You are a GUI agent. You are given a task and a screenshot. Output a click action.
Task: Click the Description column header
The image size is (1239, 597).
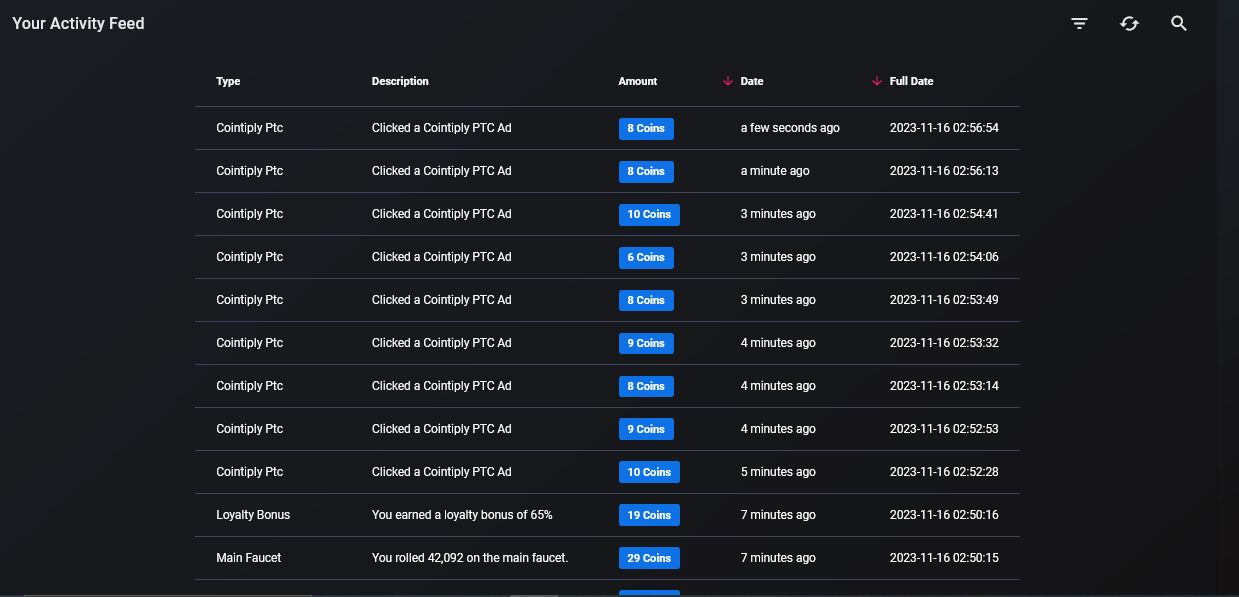point(400,81)
